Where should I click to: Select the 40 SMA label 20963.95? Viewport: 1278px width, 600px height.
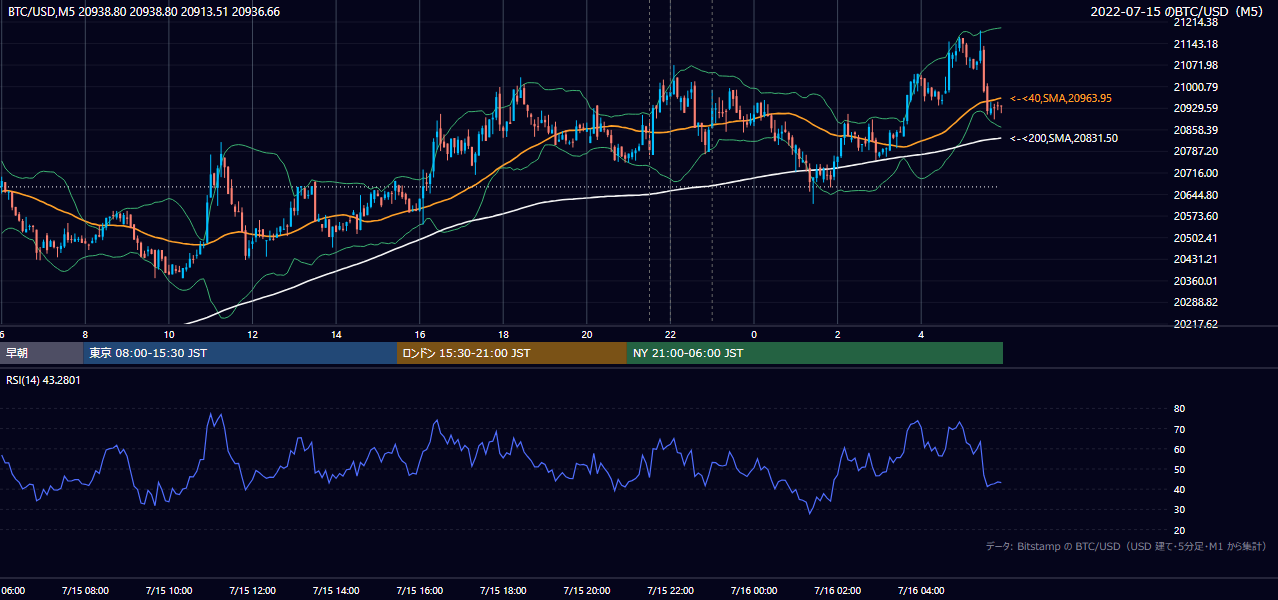1060,98
